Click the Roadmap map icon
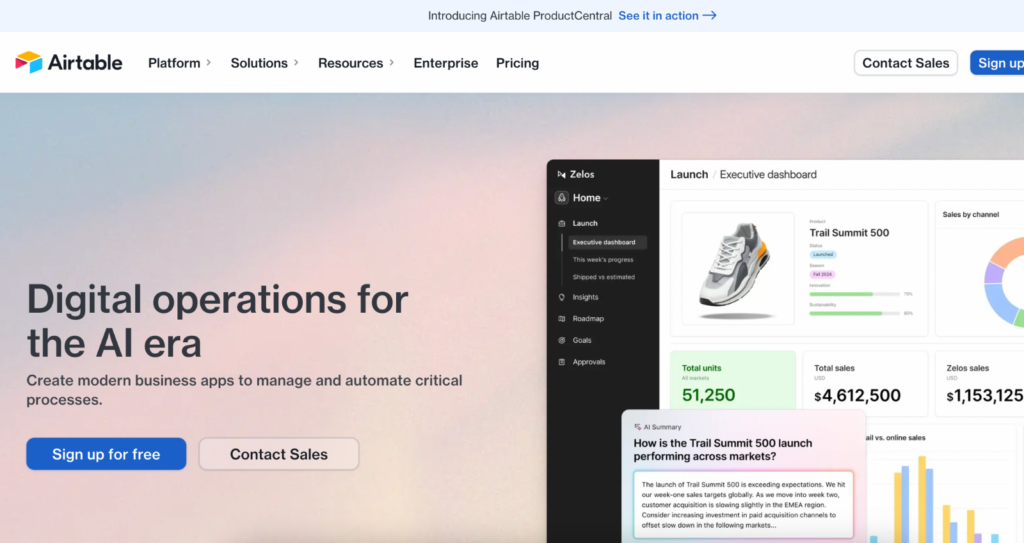1024x543 pixels. (562, 319)
